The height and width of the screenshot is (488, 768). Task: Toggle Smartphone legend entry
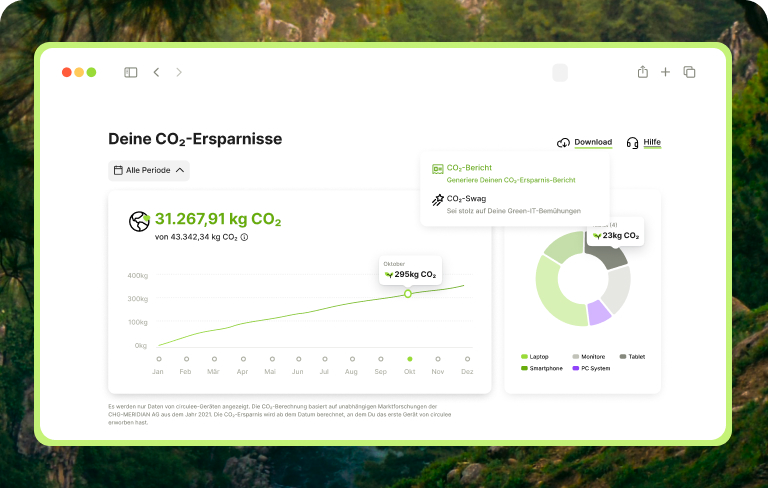542,368
